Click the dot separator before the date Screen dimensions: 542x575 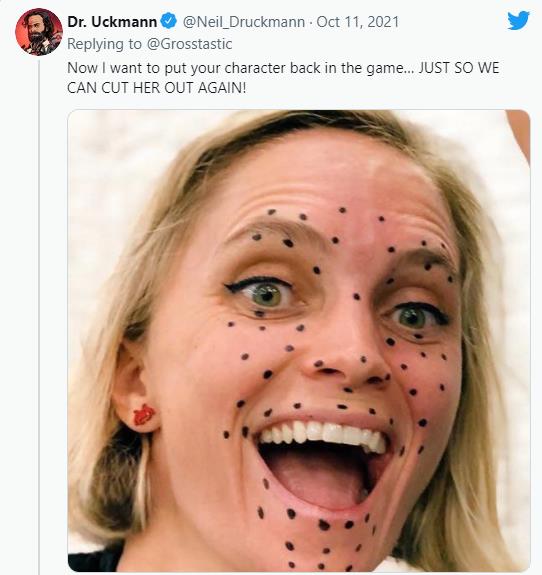(x=311, y=22)
